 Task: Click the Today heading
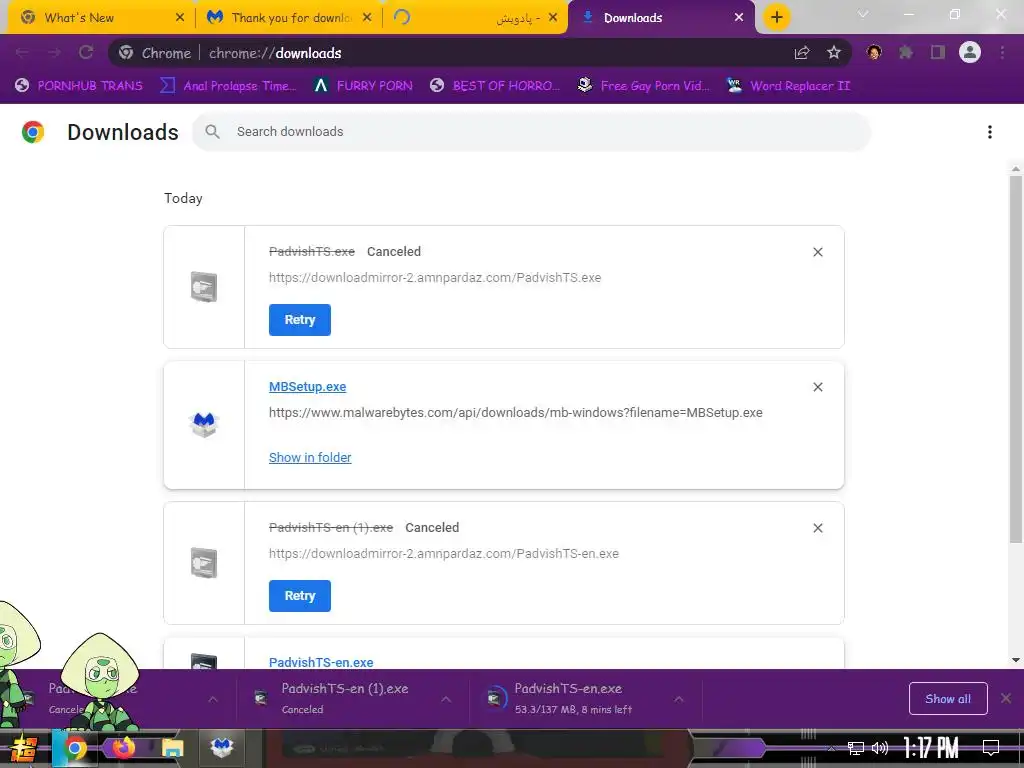click(x=183, y=199)
